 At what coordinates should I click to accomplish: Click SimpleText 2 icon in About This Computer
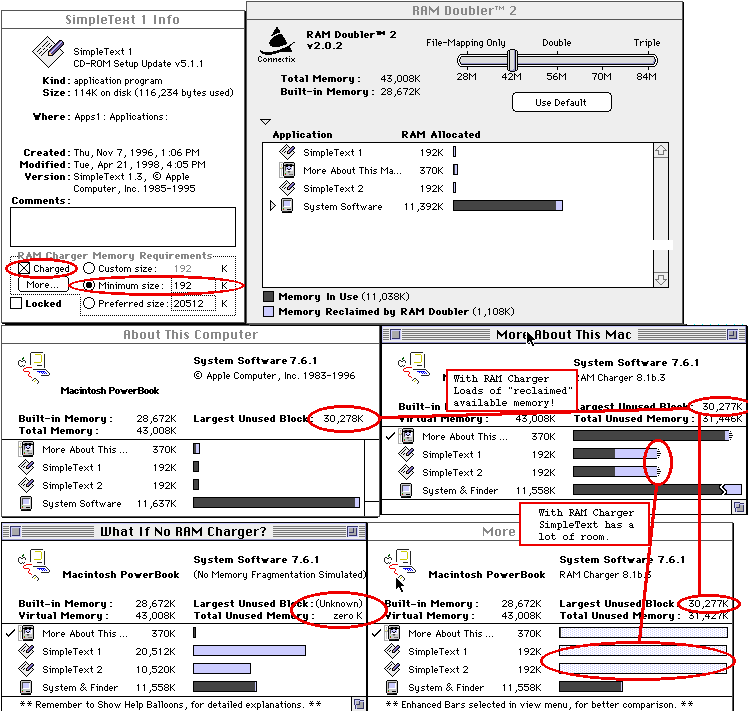pyautogui.click(x=27, y=485)
